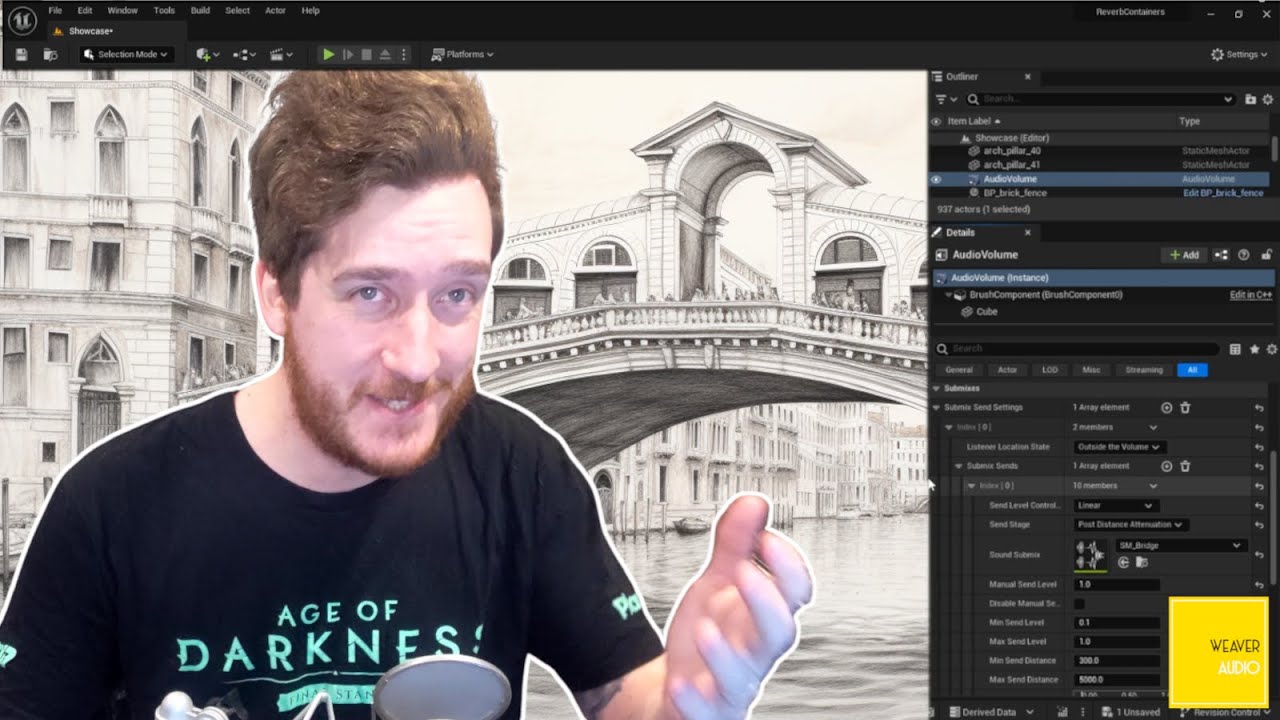1280x720 pixels.
Task: Save the current level with disk icon
Action: click(x=21, y=54)
